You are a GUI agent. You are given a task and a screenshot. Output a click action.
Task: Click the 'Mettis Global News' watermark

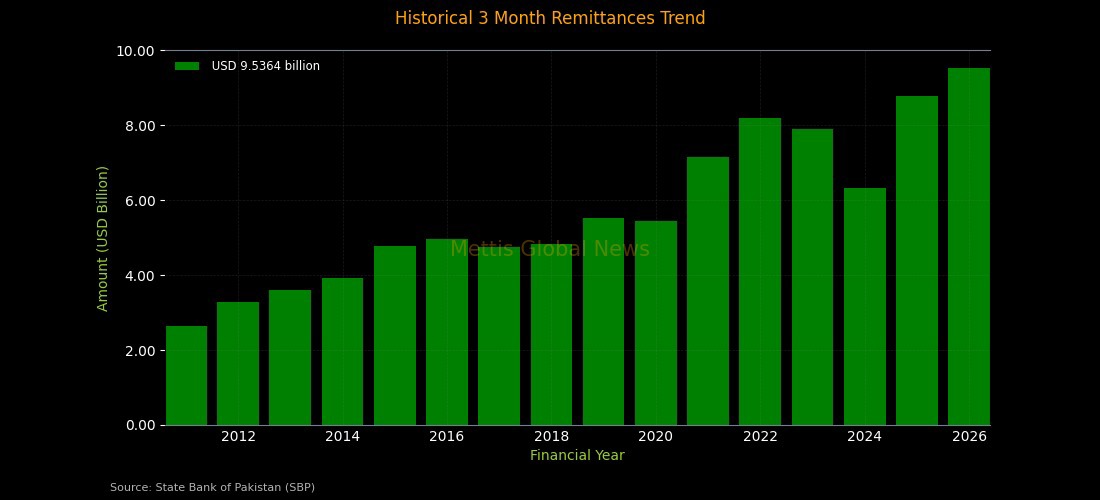(550, 249)
